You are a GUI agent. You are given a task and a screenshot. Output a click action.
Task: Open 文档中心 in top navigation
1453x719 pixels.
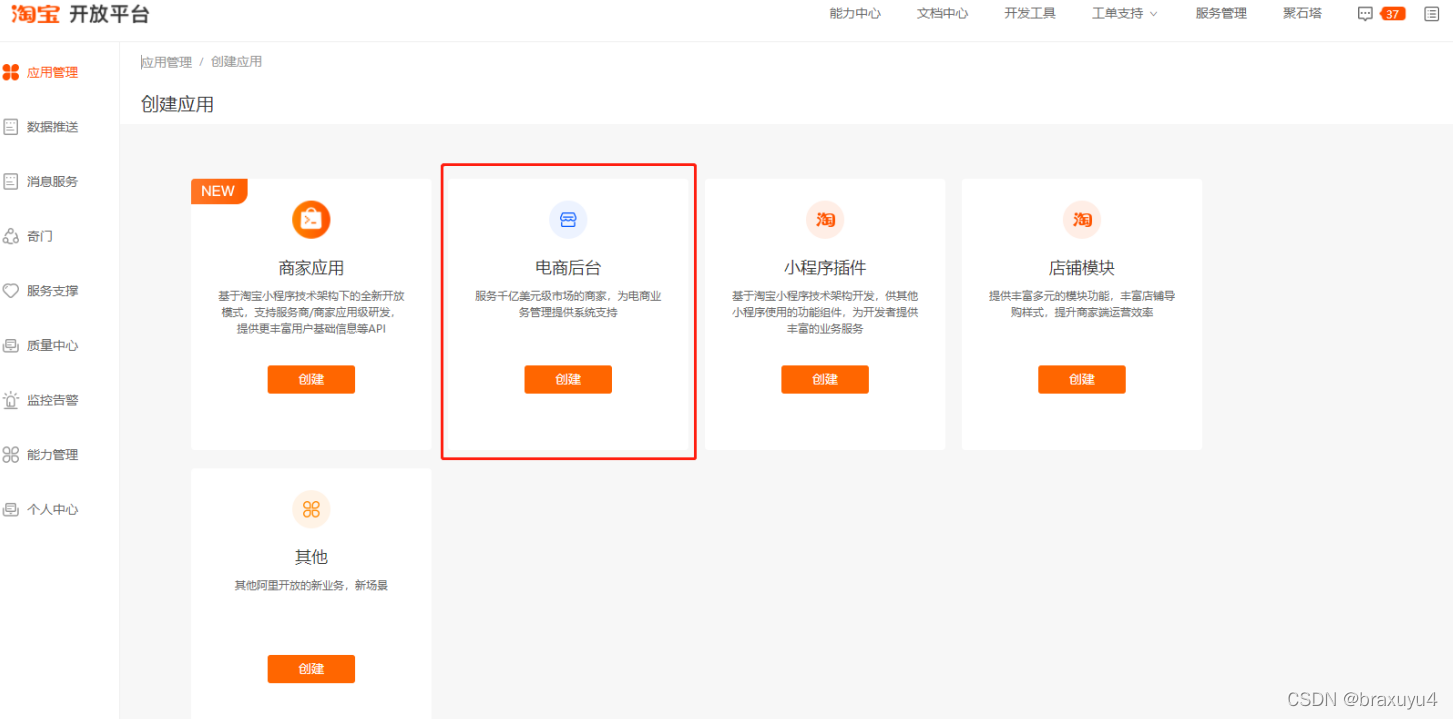(x=943, y=14)
